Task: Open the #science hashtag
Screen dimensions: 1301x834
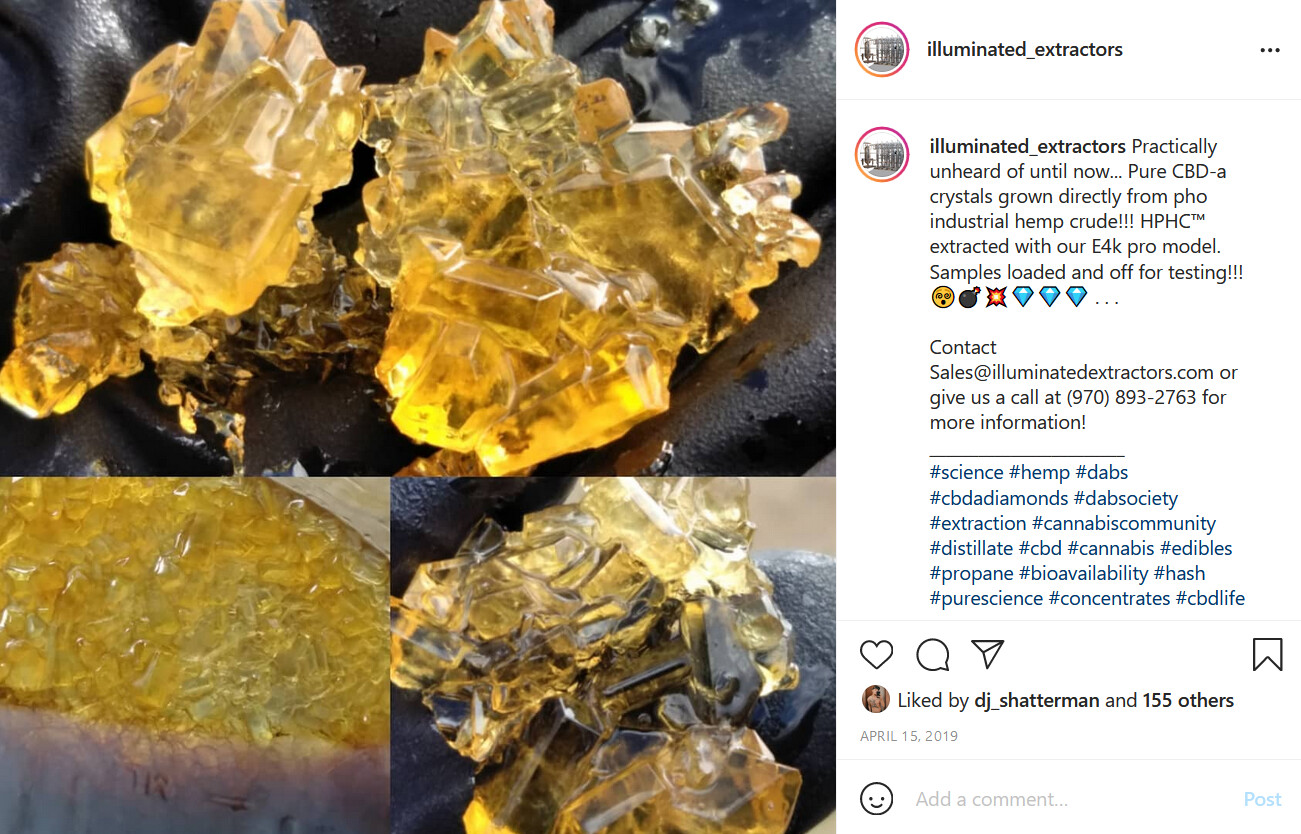Action: (x=966, y=472)
